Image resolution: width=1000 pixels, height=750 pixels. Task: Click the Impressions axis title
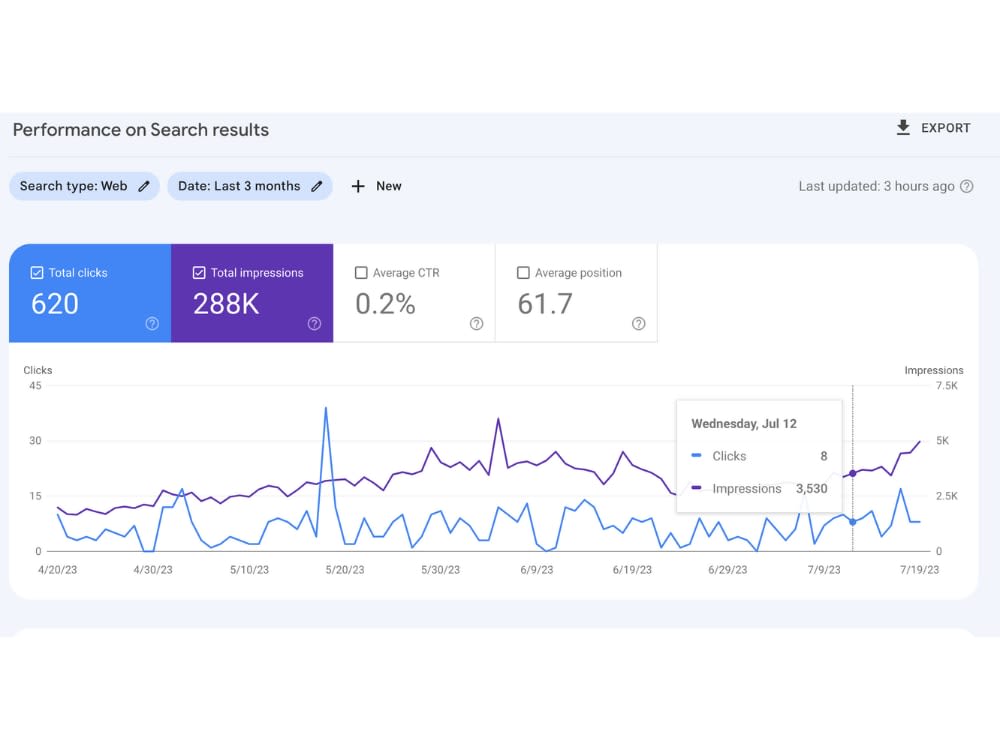coord(934,370)
